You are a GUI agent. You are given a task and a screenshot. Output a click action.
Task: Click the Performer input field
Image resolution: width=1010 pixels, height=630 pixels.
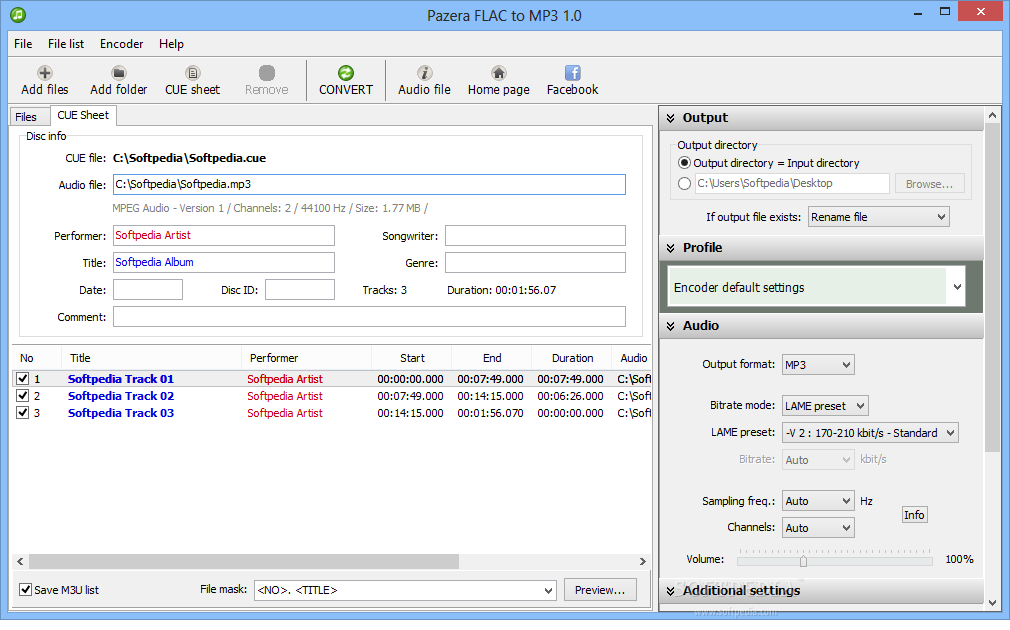coord(224,236)
